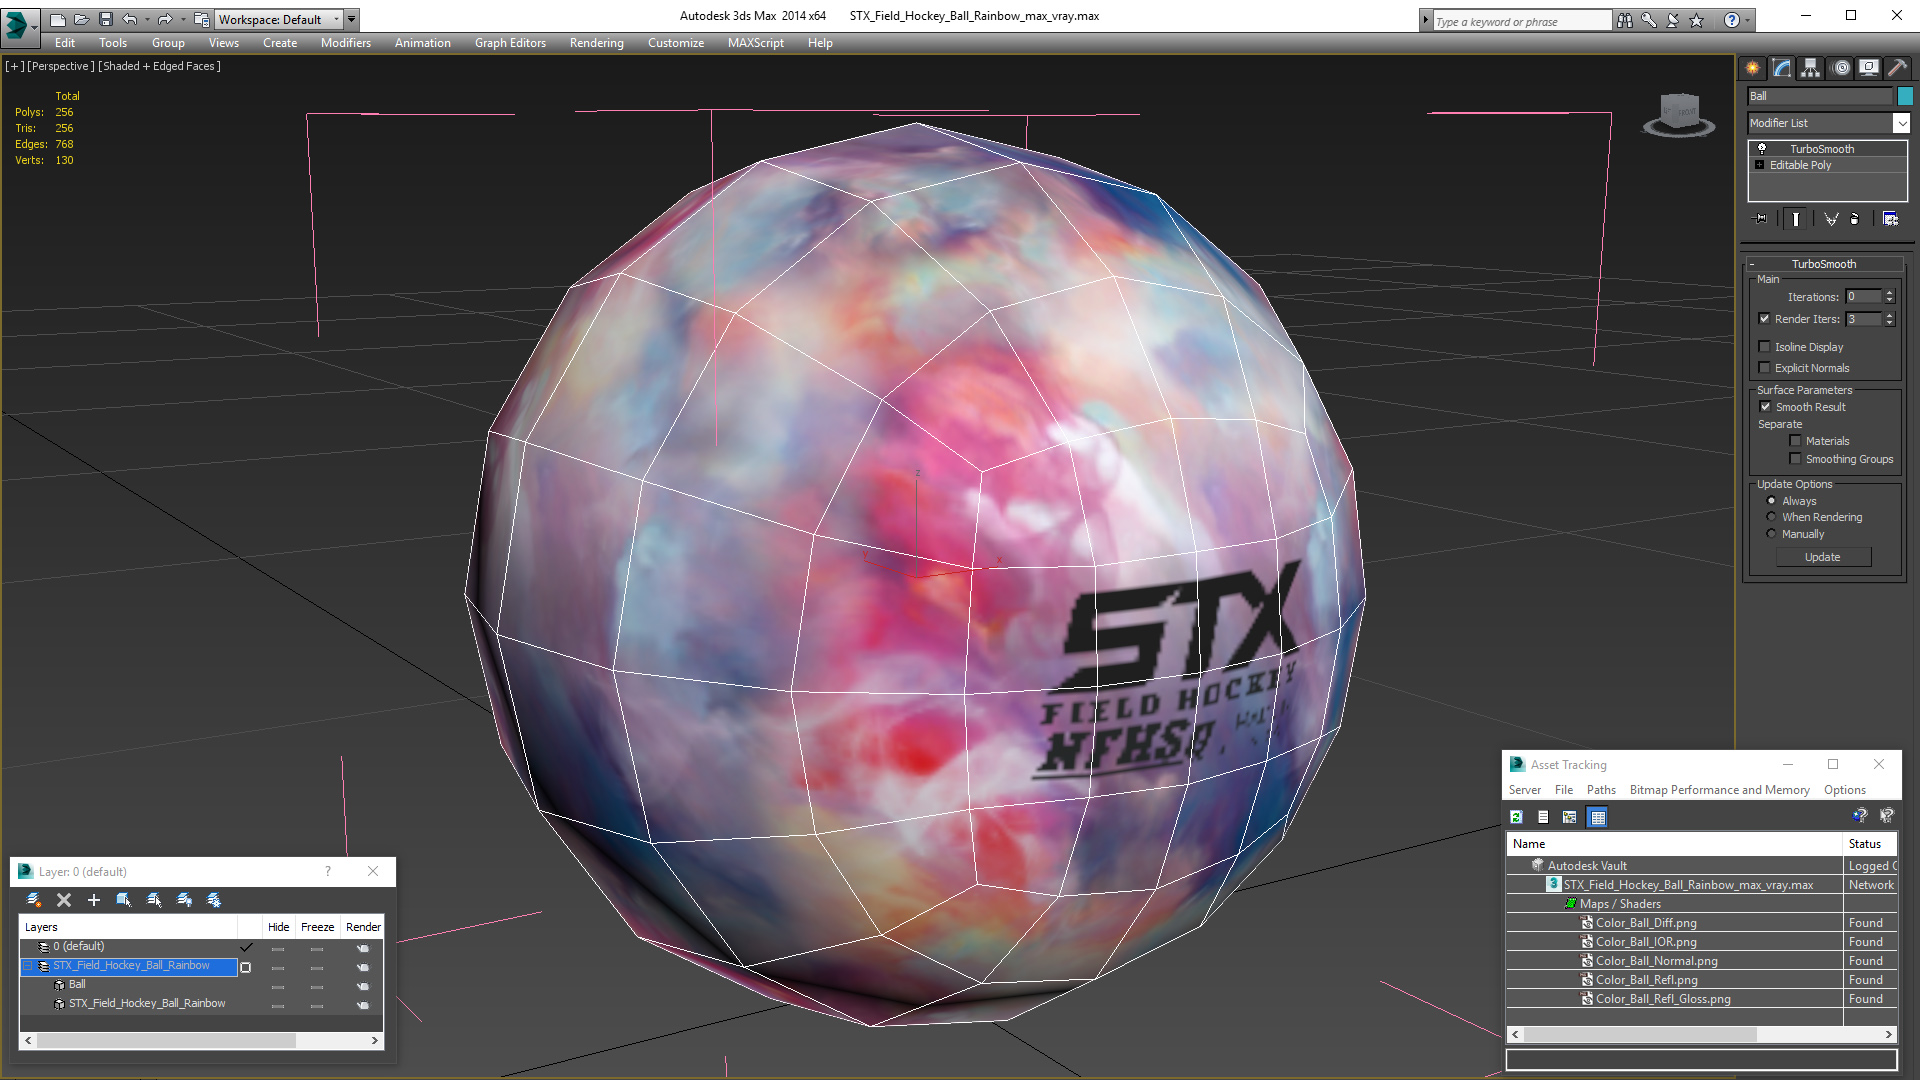Click Hide/Unhide All Layers icon
Screen dimensions: 1920x1080
(184, 900)
